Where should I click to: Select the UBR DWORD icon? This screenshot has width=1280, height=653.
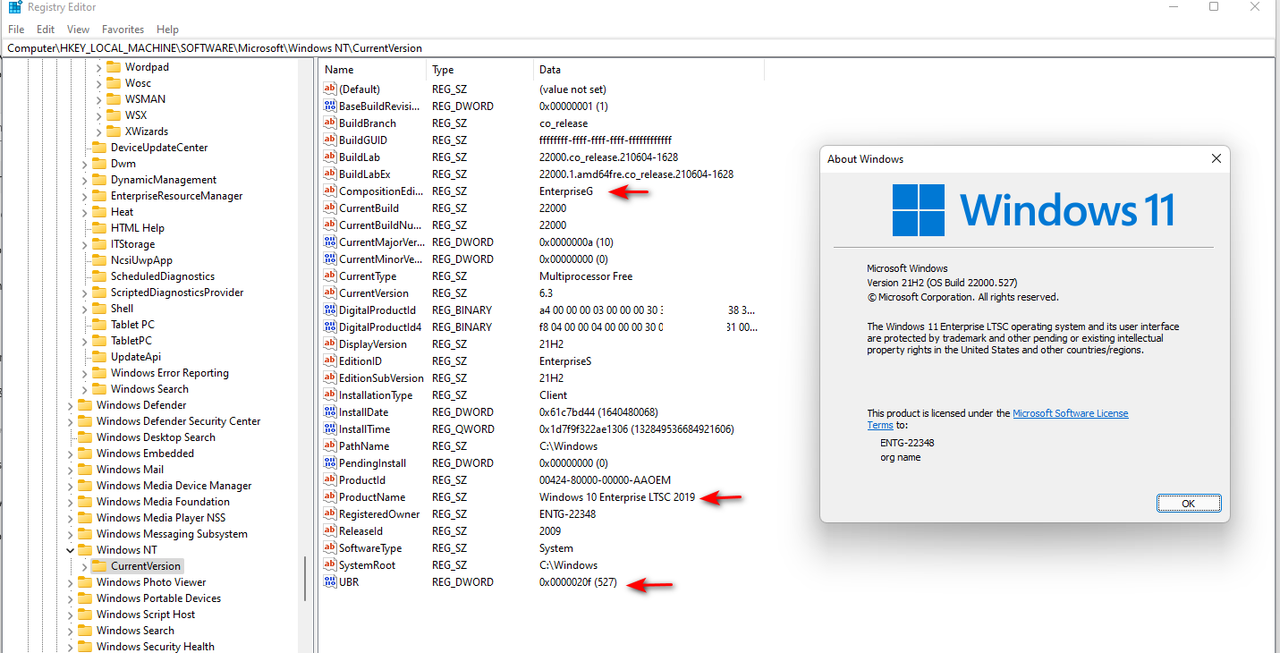pyautogui.click(x=331, y=582)
